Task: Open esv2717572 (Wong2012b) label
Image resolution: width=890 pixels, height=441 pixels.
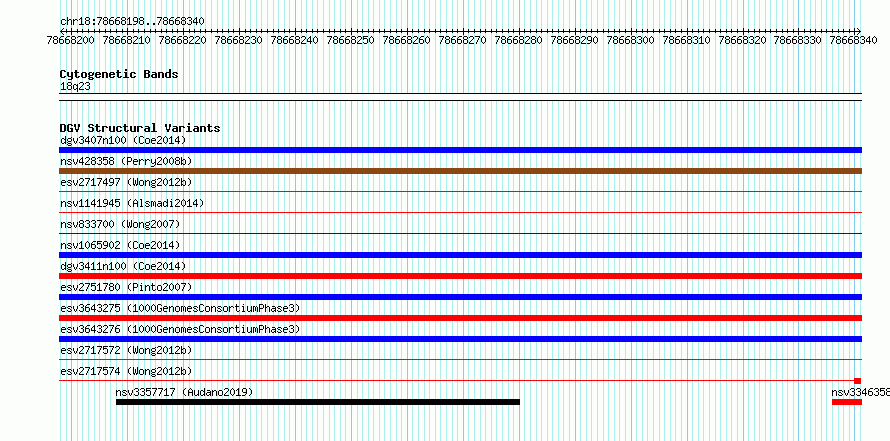Action: click(126, 350)
